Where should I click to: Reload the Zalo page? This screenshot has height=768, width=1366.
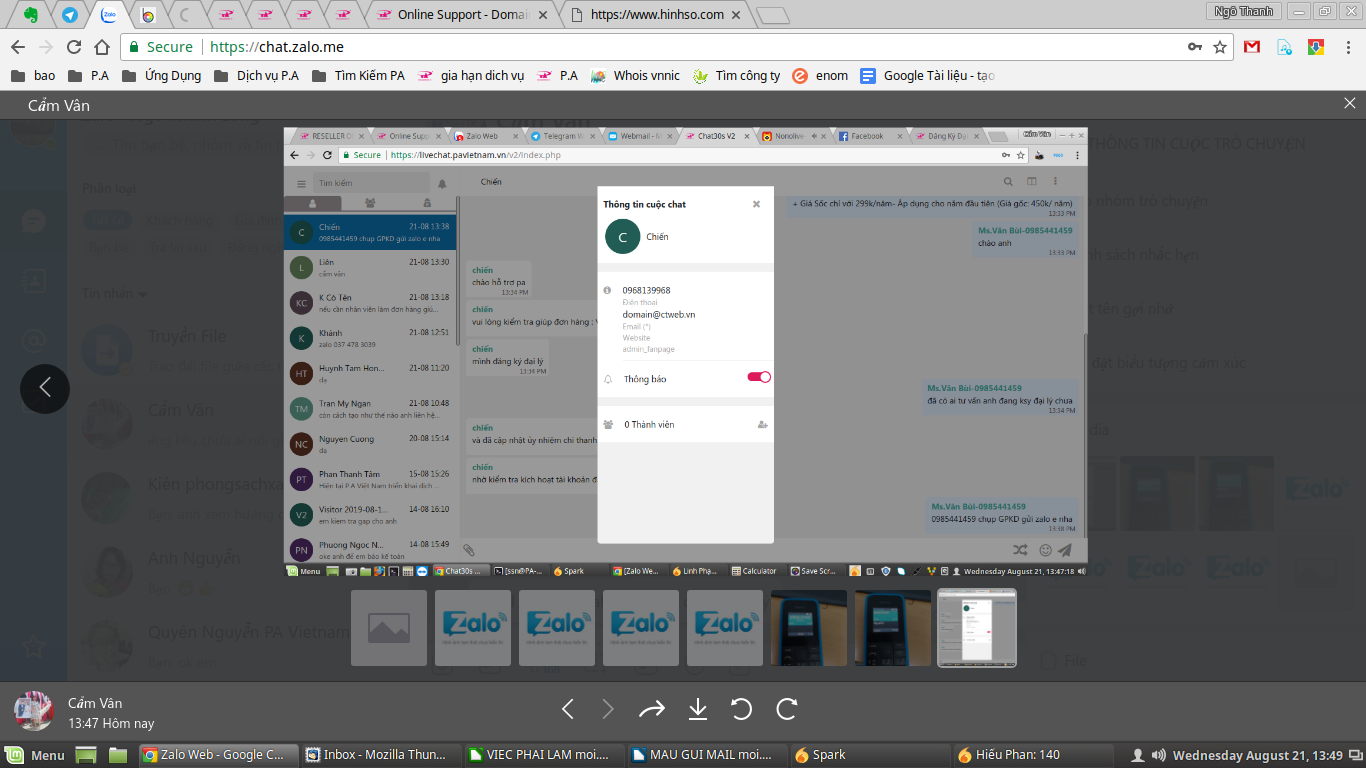coord(74,47)
